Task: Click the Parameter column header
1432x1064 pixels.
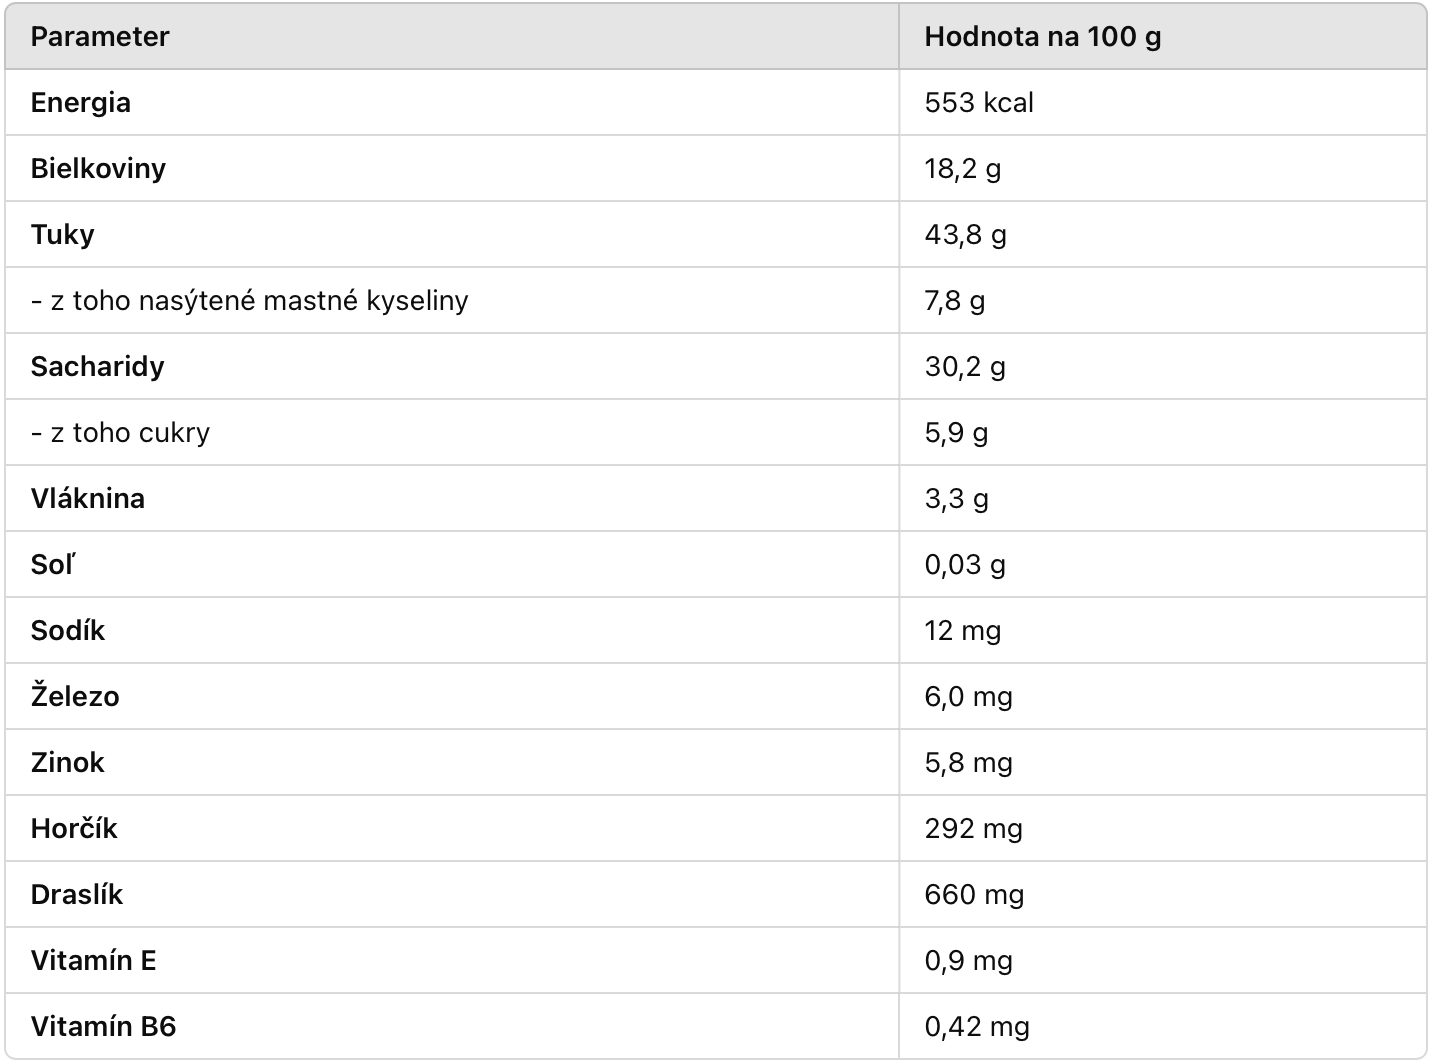Action: 100,37
